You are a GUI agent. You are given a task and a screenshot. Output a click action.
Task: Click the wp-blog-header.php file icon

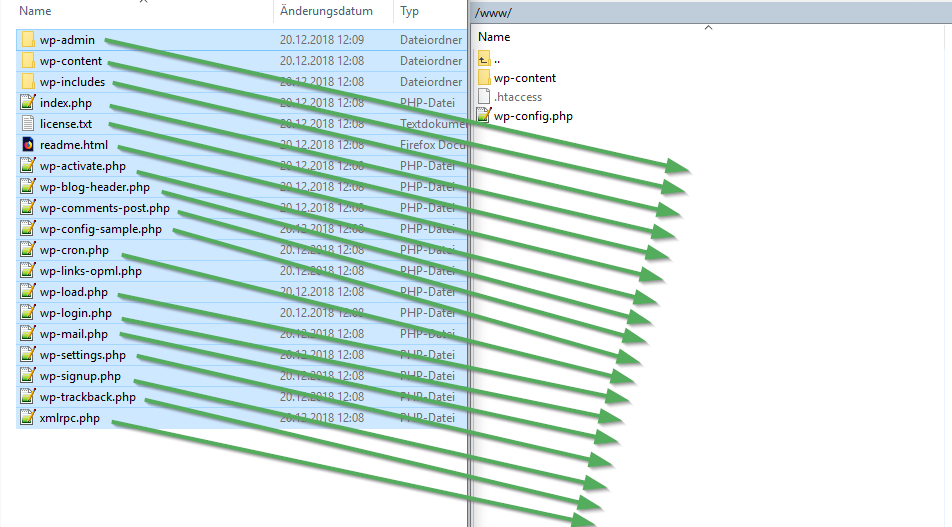[28, 186]
